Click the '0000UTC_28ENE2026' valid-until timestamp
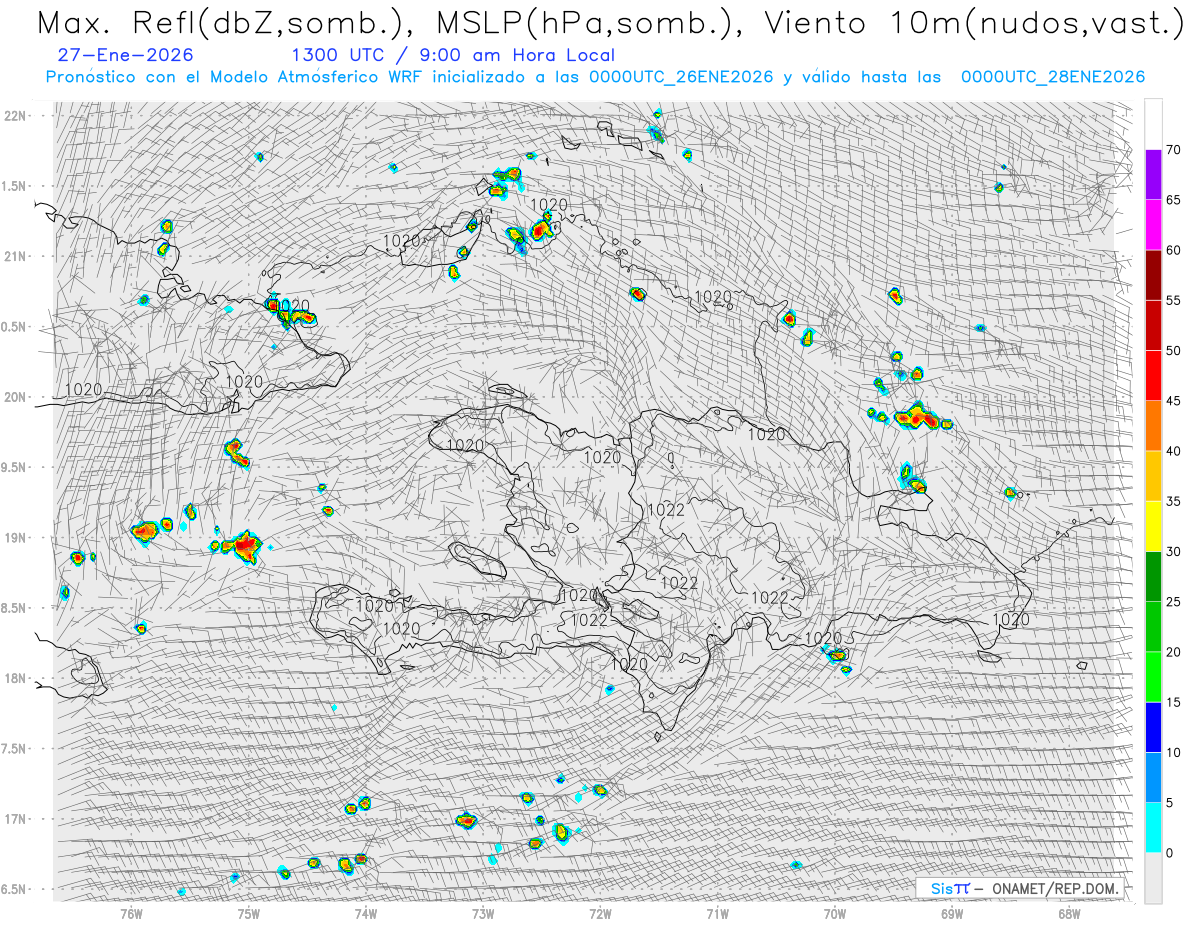Image resolution: width=1200 pixels, height=927 pixels. pos(1053,77)
